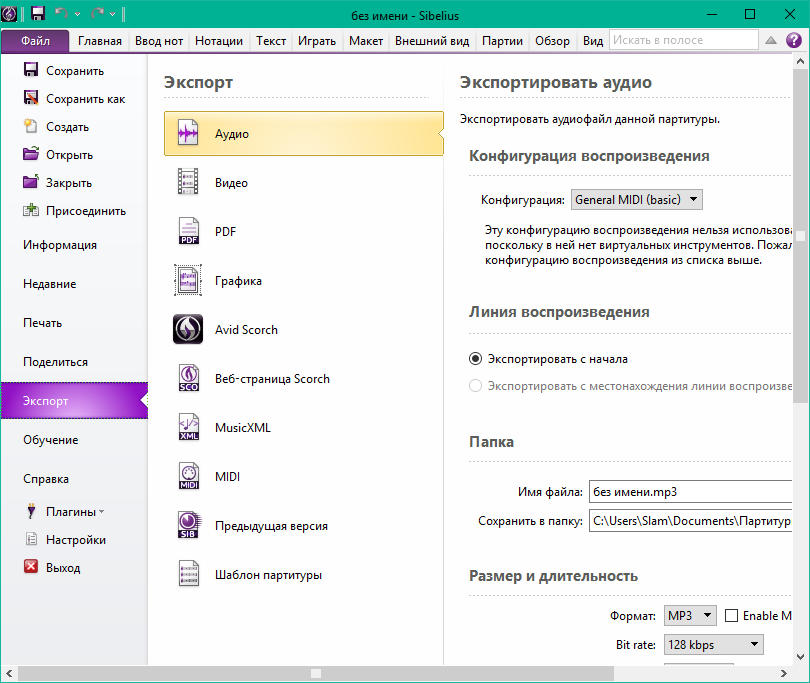Collapse the ribbon with the up triangle

click(x=770, y=40)
